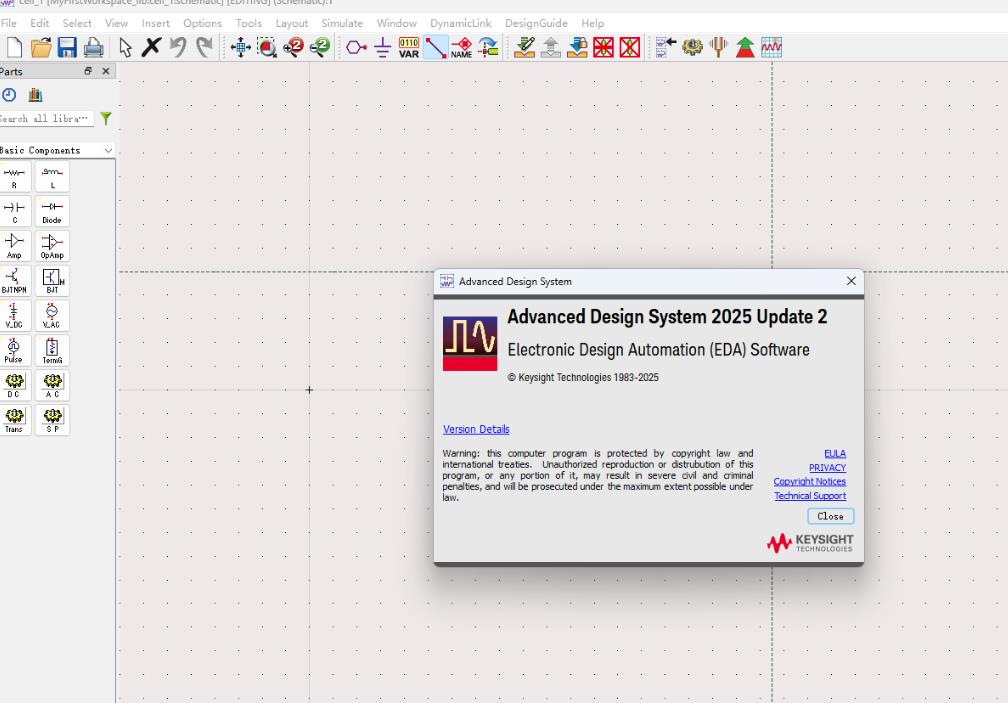Insert a VAR variable equation component
Screen dimensions: 1008x703
(410, 46)
